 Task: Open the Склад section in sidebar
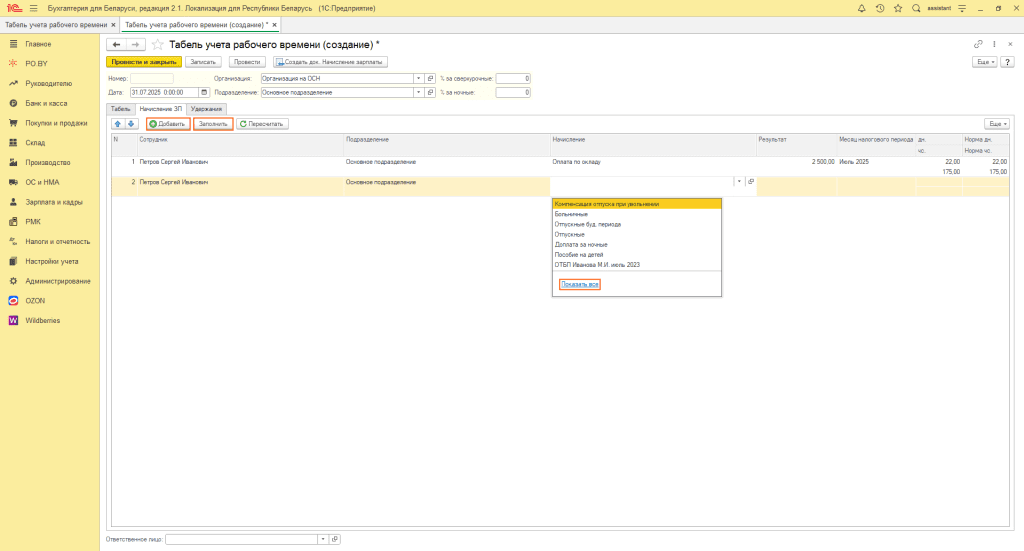point(35,143)
